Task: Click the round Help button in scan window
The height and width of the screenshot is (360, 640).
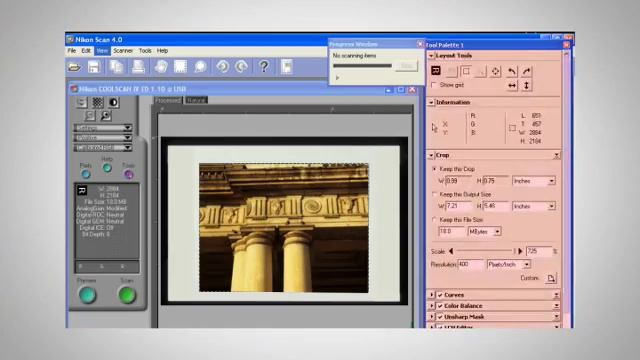Action: tap(107, 168)
